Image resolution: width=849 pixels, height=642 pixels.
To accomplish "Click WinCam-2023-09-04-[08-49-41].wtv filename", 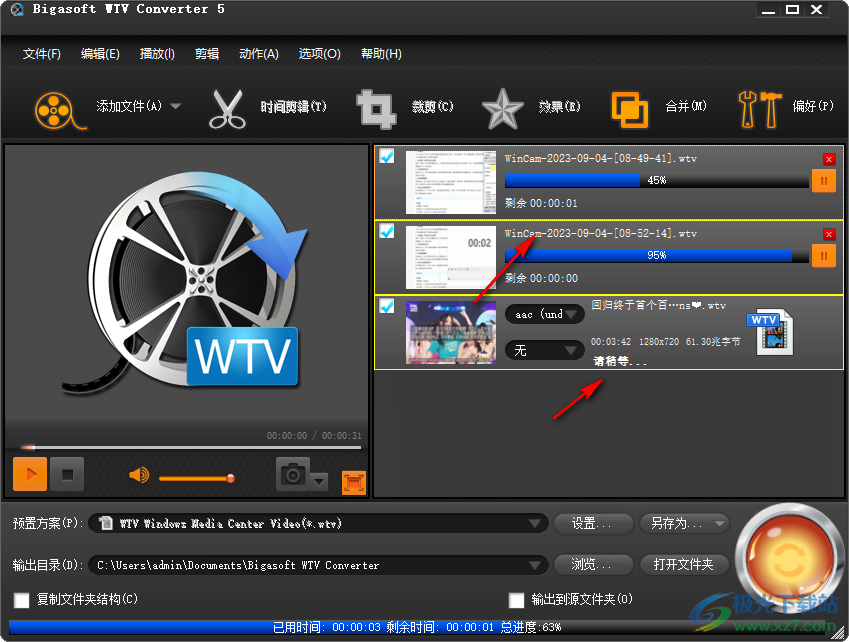I will (x=600, y=159).
